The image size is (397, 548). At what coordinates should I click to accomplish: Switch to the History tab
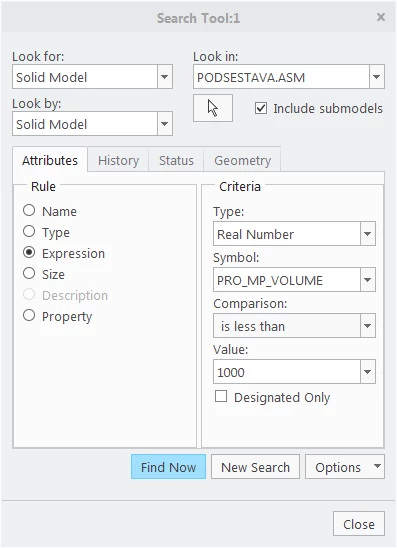(x=118, y=160)
